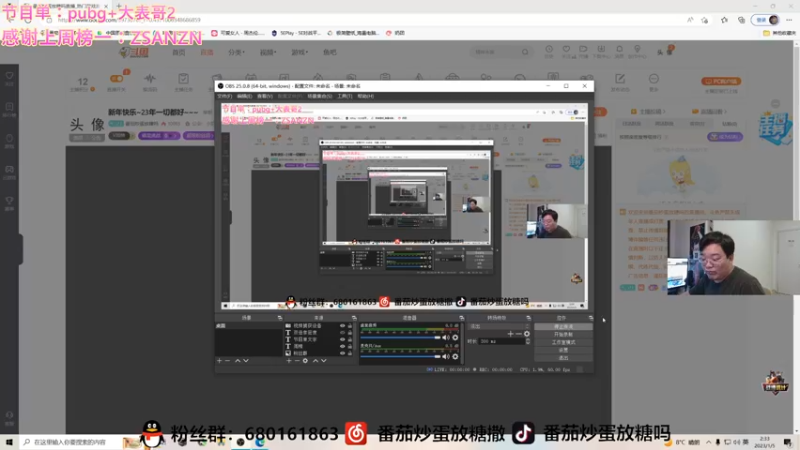This screenshot has height=450, width=800.
Task: Show hidden system tray icons chevron
Action: click(708, 442)
